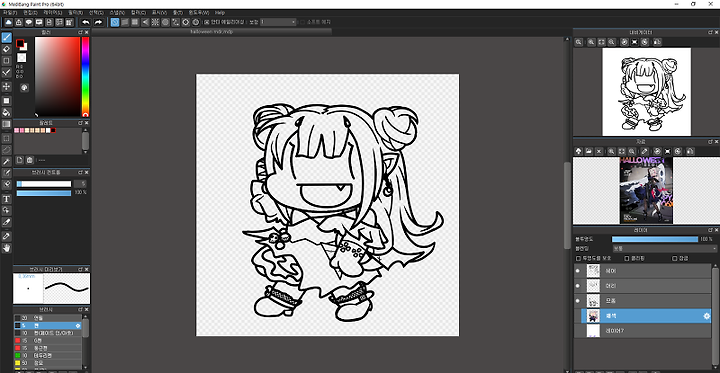Choose the G펜 brush
Image resolution: width=720 pixels, height=373 pixels.
(48, 340)
